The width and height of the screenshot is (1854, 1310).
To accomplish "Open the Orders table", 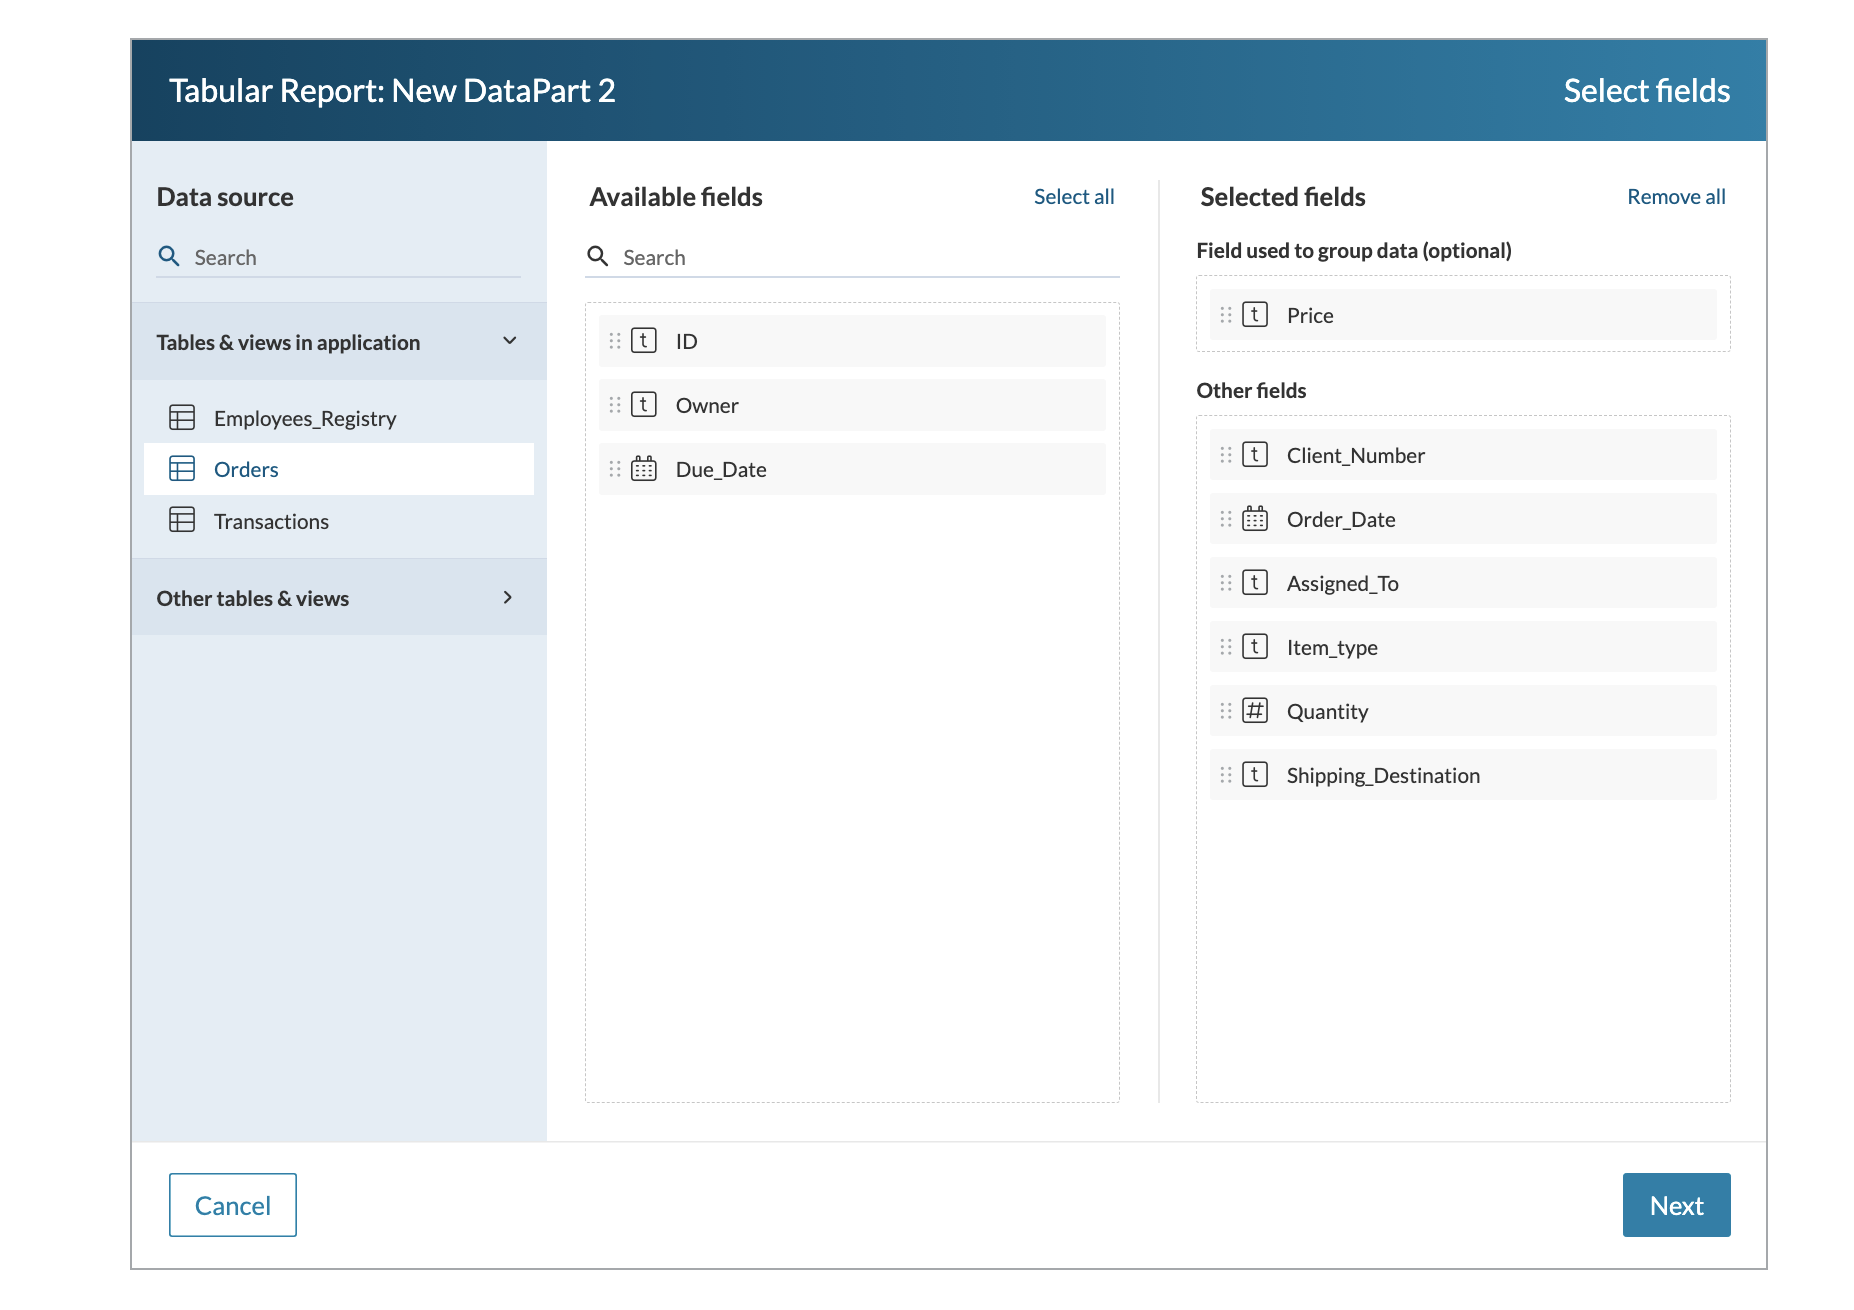I will (246, 468).
